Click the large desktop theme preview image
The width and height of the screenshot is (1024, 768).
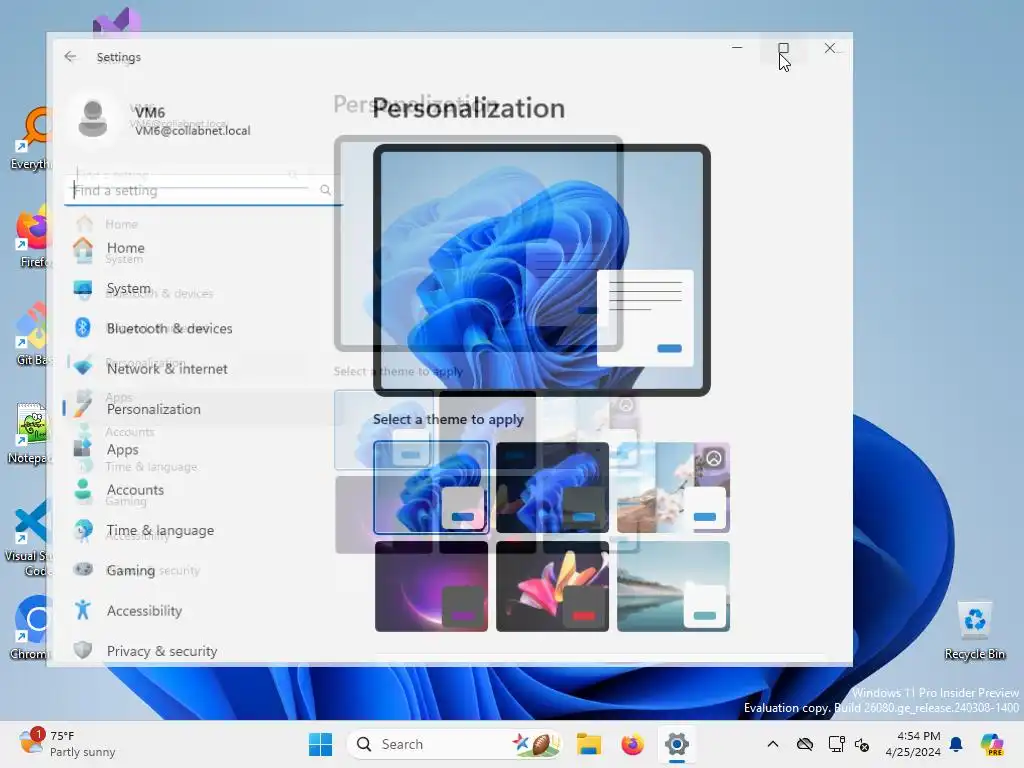point(542,270)
